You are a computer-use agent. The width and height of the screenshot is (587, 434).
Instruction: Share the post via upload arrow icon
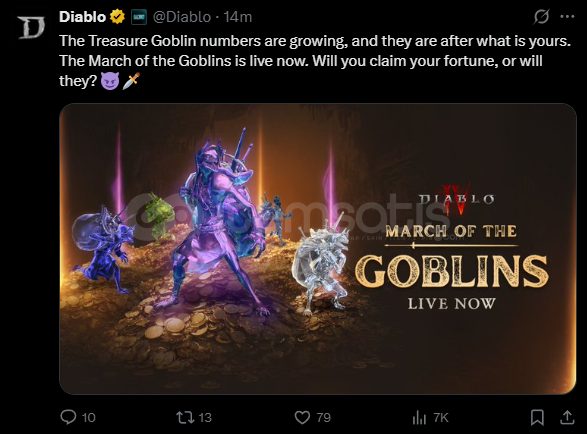click(x=567, y=417)
